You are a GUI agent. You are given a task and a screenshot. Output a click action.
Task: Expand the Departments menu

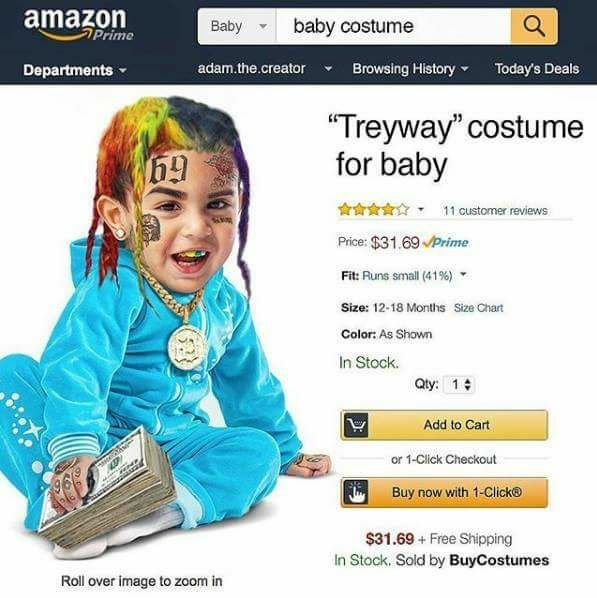(x=74, y=70)
